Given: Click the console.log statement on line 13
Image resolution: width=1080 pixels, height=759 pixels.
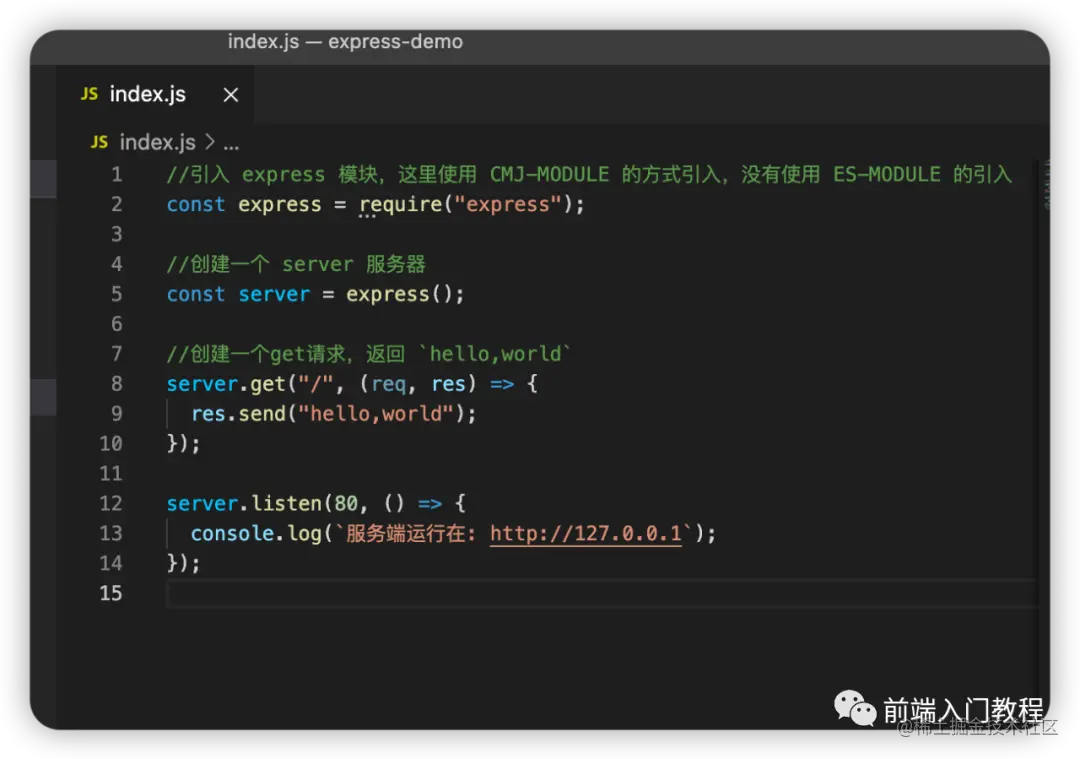Looking at the screenshot, I should tap(453, 534).
